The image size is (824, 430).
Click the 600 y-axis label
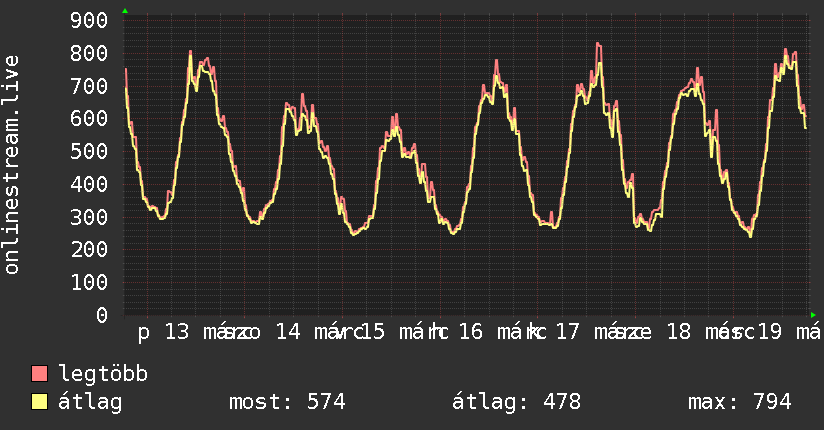point(89,118)
